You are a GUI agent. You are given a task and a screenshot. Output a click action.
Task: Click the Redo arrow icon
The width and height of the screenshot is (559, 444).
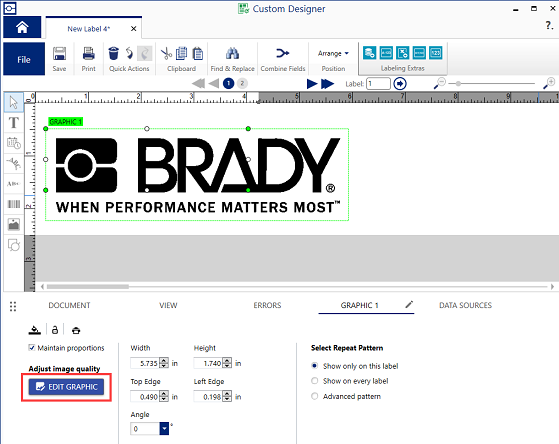145,53
